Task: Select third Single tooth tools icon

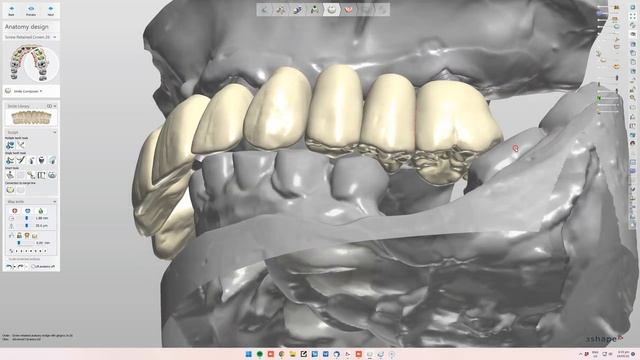Action: tap(31, 160)
